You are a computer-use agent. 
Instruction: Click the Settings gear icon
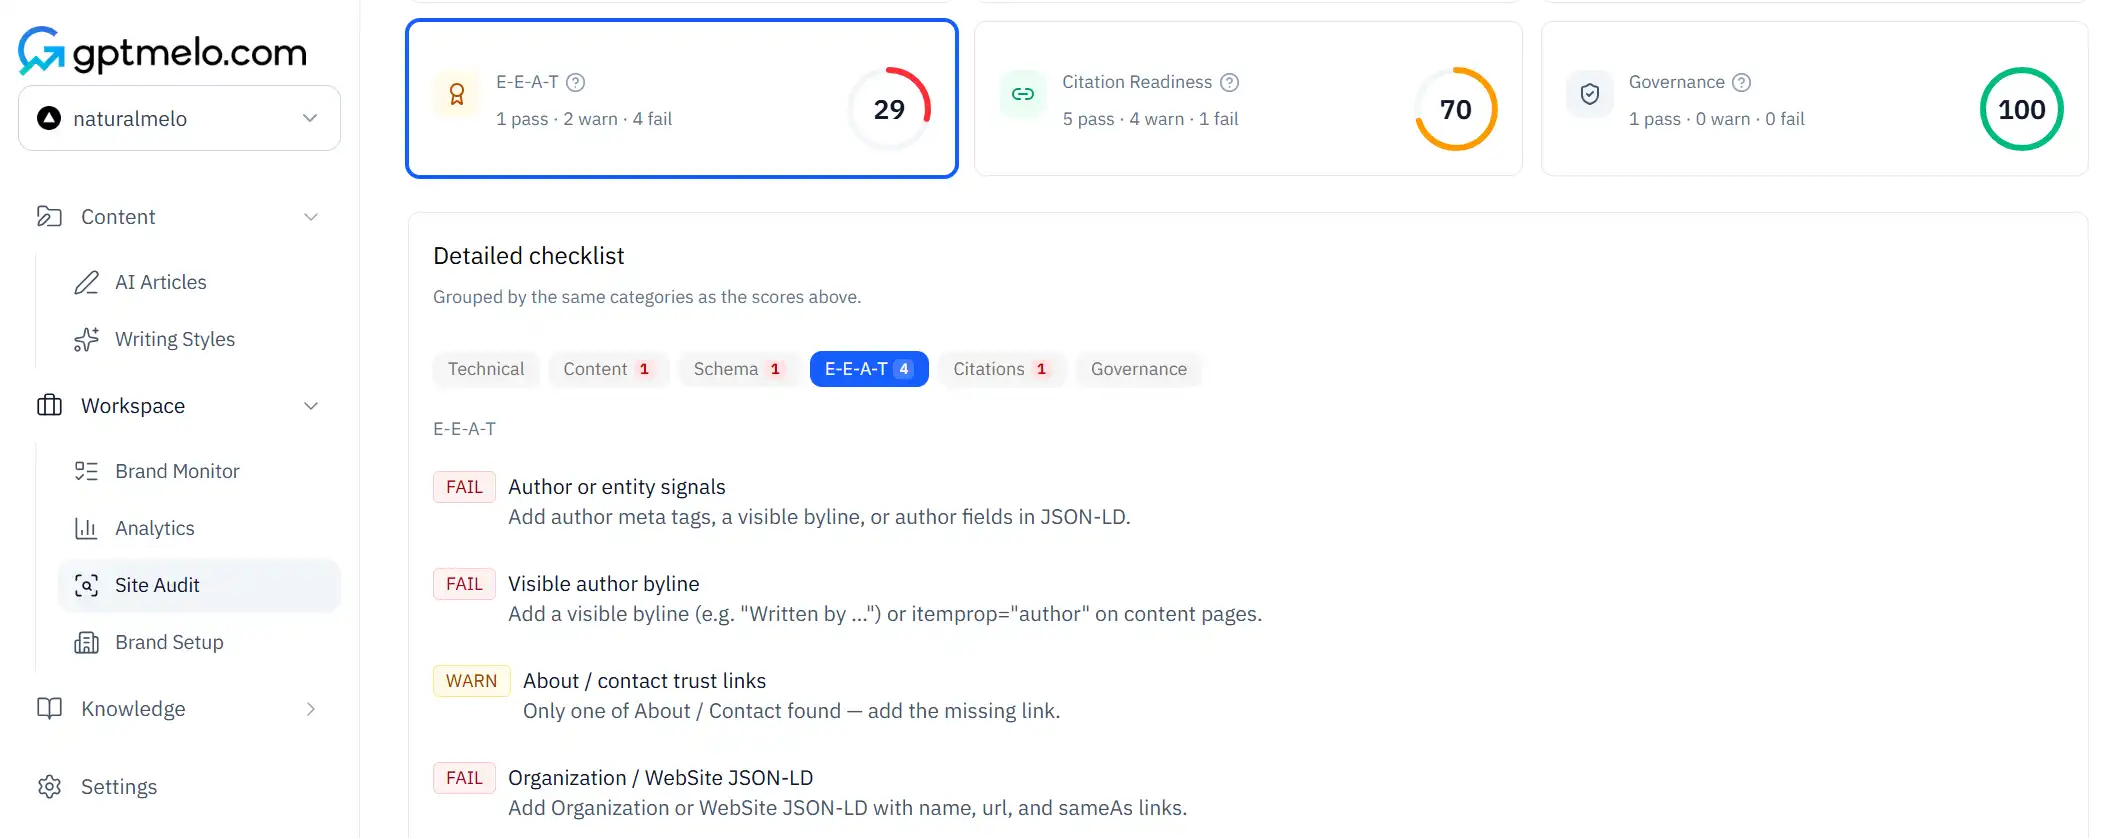coord(49,787)
